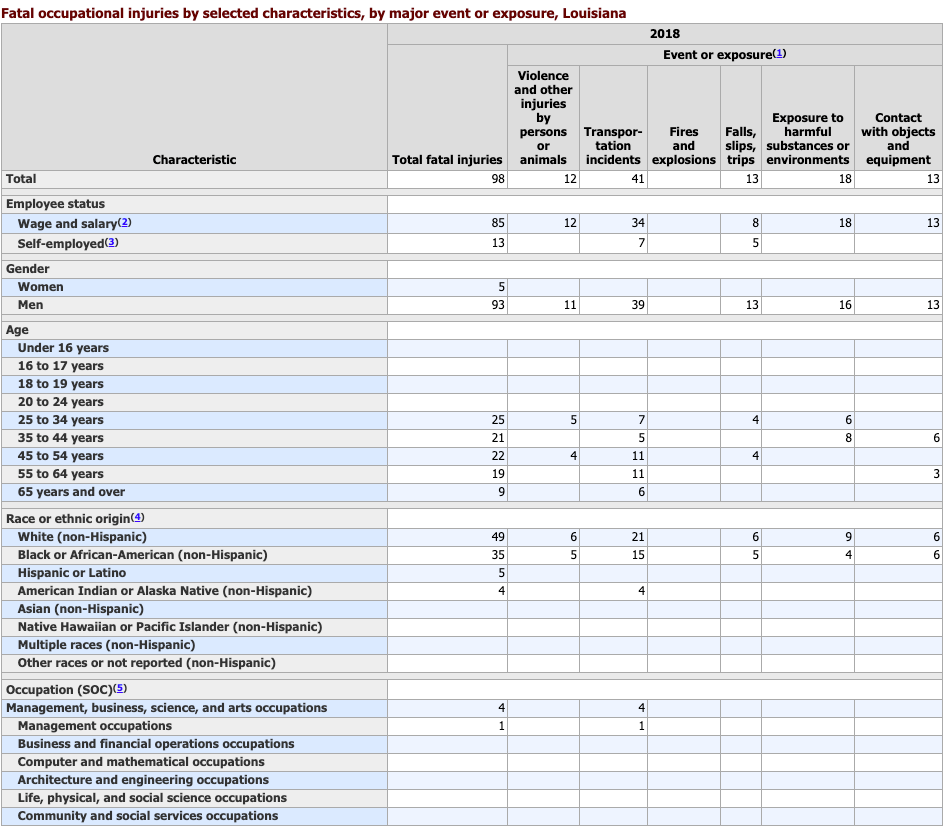Select Architecture and engineering occupations row label
This screenshot has width=943, height=826.
143,780
